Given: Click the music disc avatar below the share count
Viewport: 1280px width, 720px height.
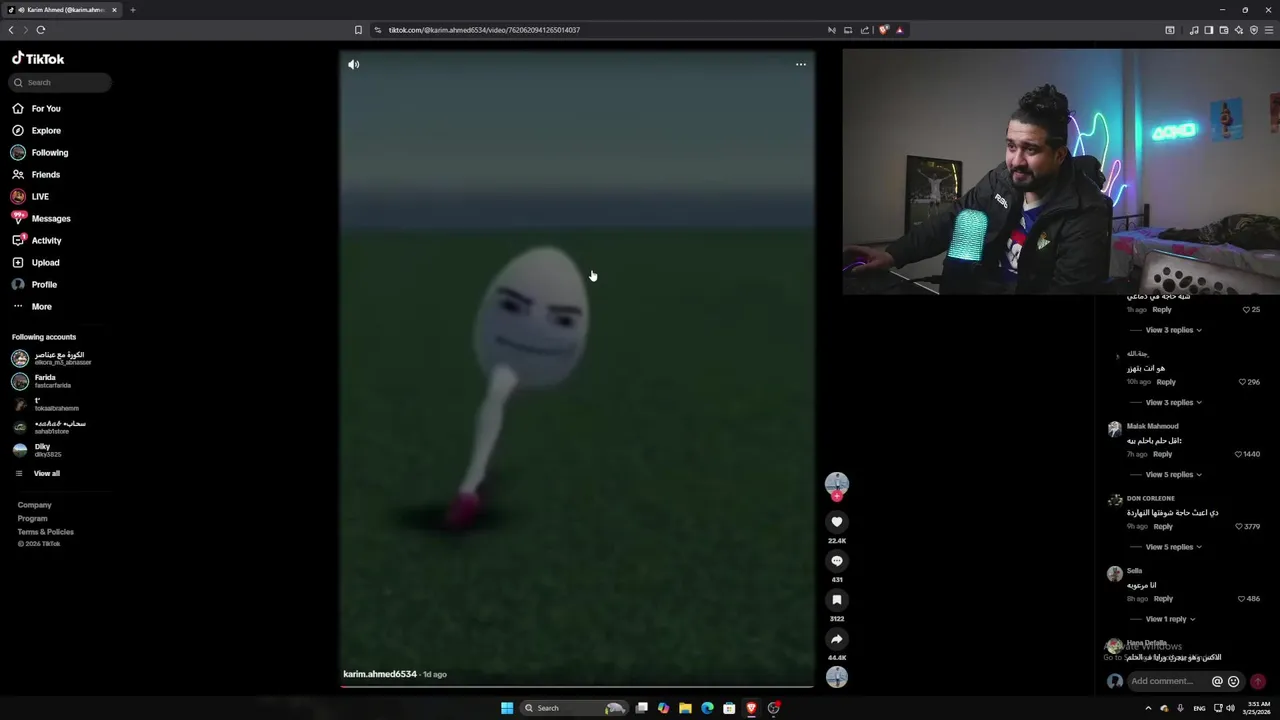Looking at the screenshot, I should (837, 677).
